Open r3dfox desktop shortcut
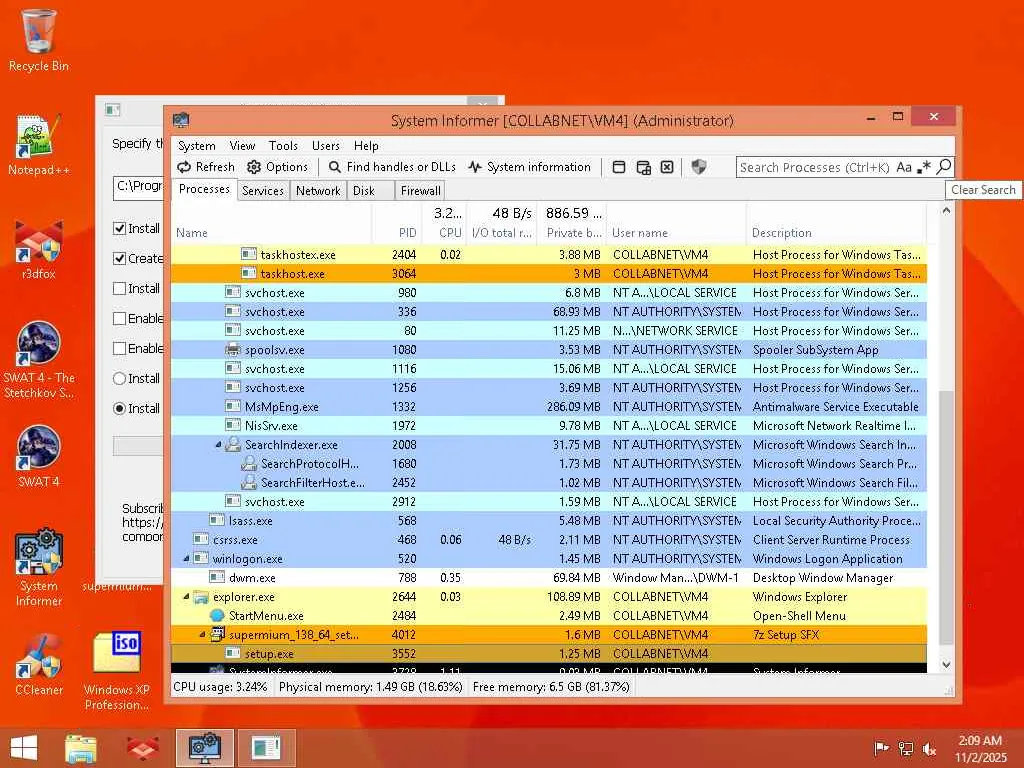 coord(39,249)
